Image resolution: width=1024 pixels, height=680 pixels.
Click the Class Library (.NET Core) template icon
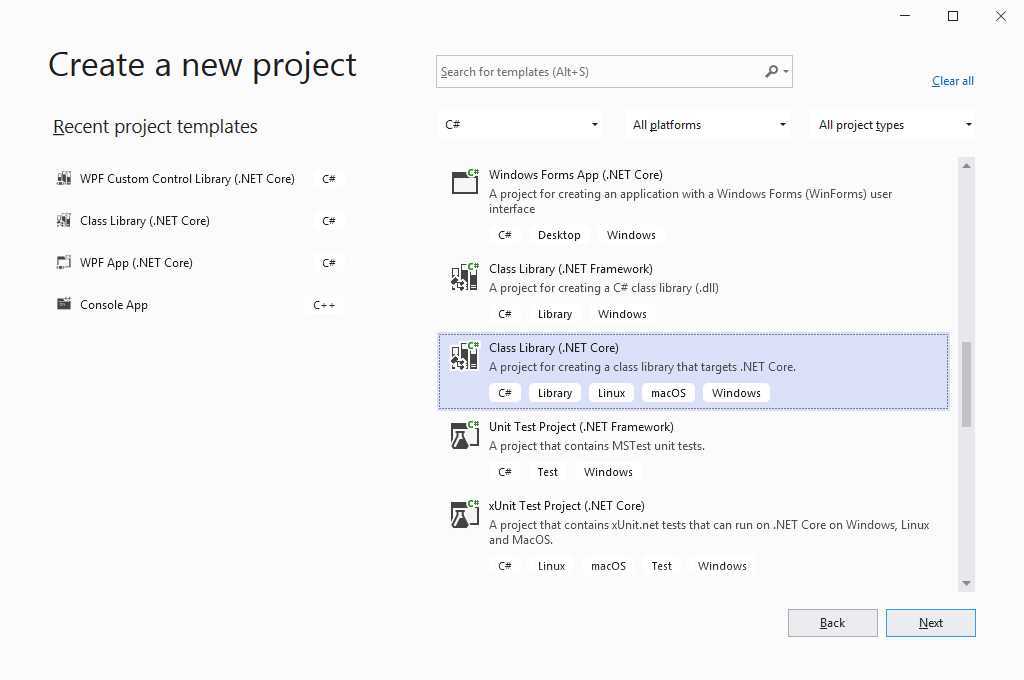(x=465, y=356)
